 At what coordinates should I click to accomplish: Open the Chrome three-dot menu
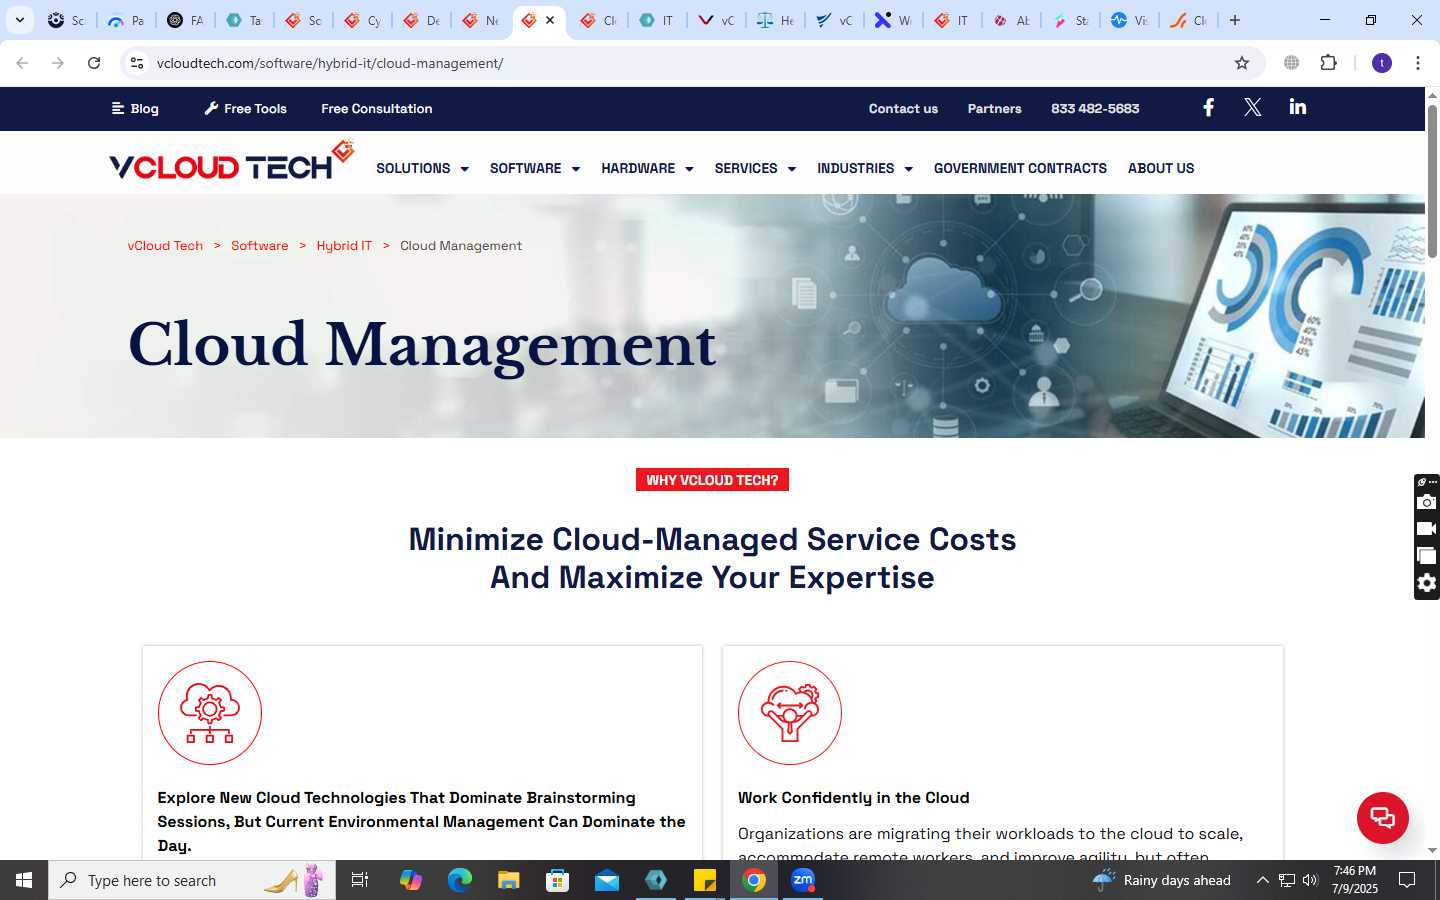[1417, 63]
